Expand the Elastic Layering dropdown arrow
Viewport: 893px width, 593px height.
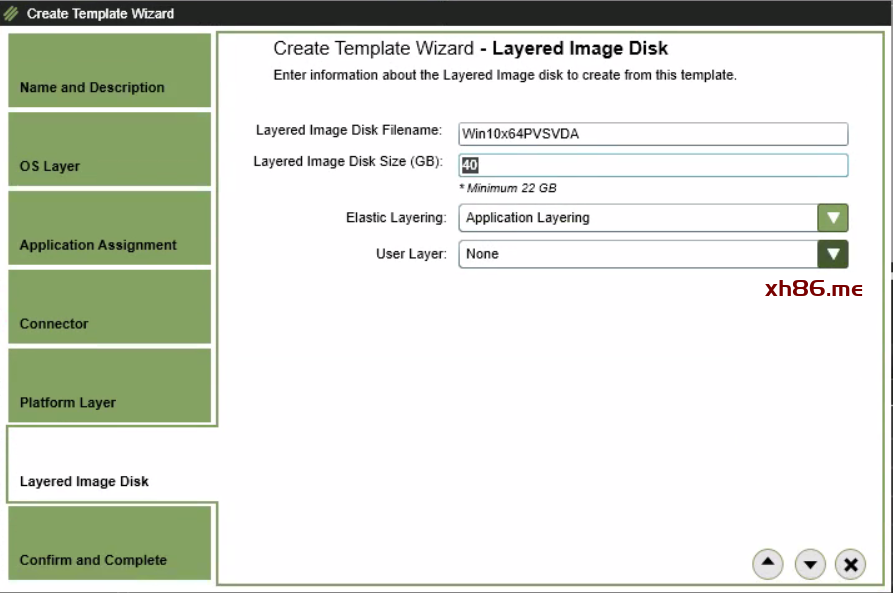click(x=832, y=218)
